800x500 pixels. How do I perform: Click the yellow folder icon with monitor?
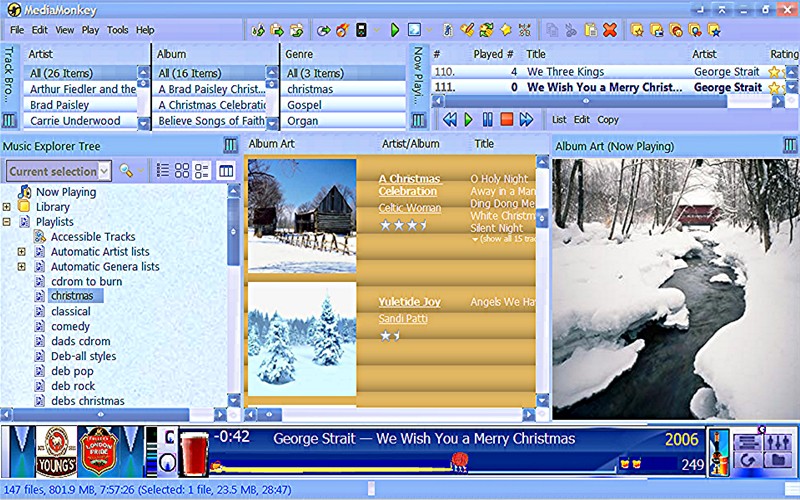click(656, 30)
